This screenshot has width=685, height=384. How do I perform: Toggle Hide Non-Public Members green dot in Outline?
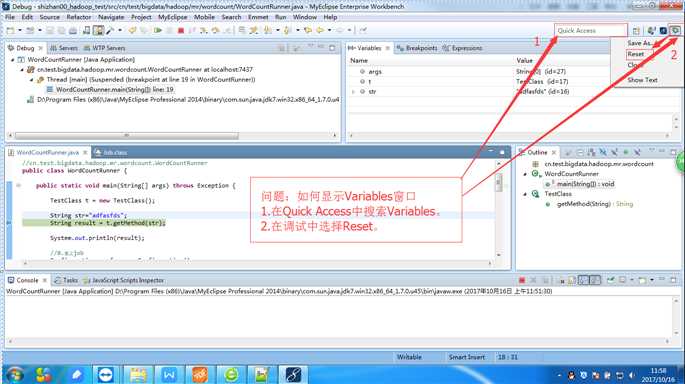pos(626,152)
